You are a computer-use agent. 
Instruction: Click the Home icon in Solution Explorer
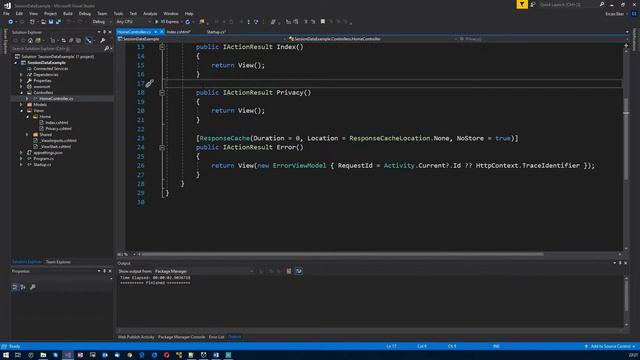tap(30, 40)
